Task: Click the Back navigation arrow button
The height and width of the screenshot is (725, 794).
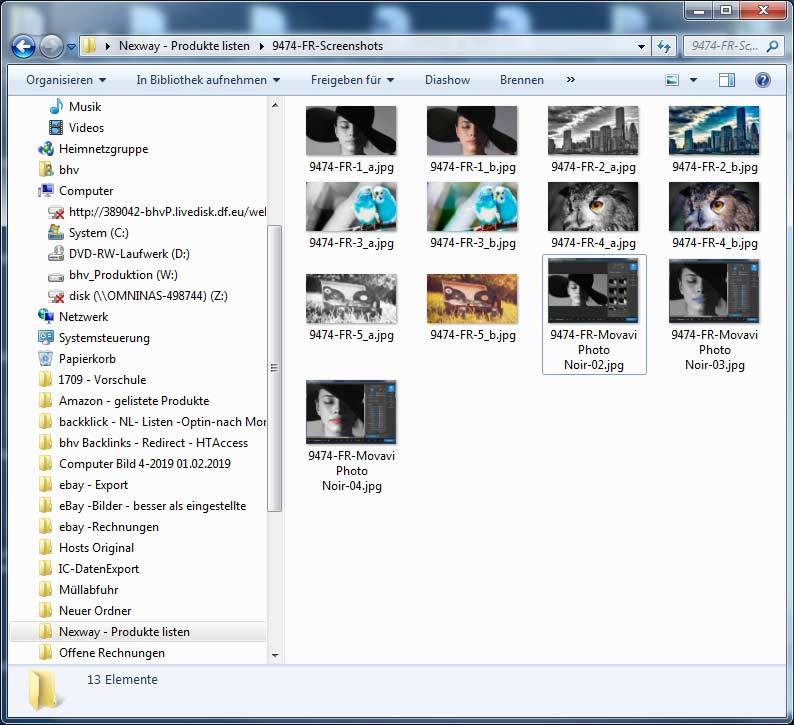Action: [23, 47]
